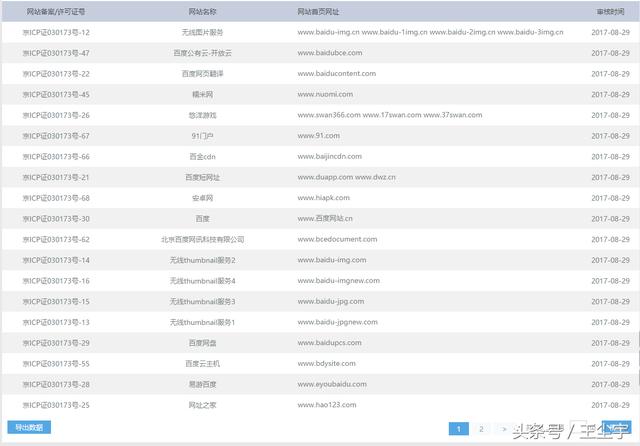Go to pagination page 2

point(481,429)
